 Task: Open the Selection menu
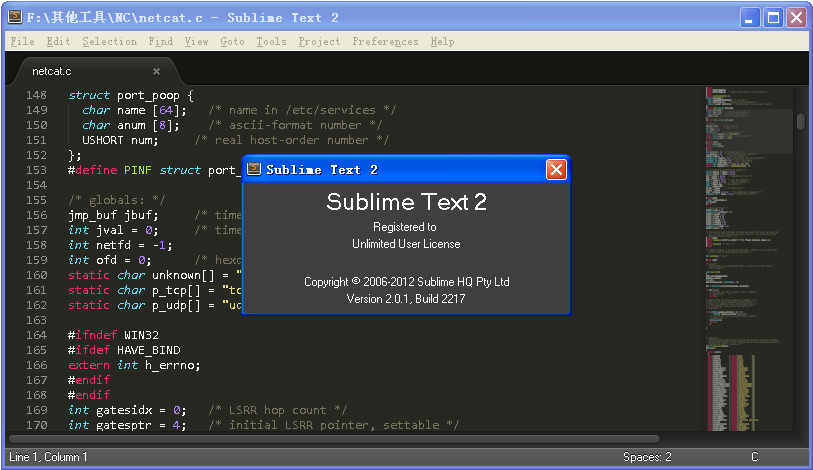(x=109, y=42)
